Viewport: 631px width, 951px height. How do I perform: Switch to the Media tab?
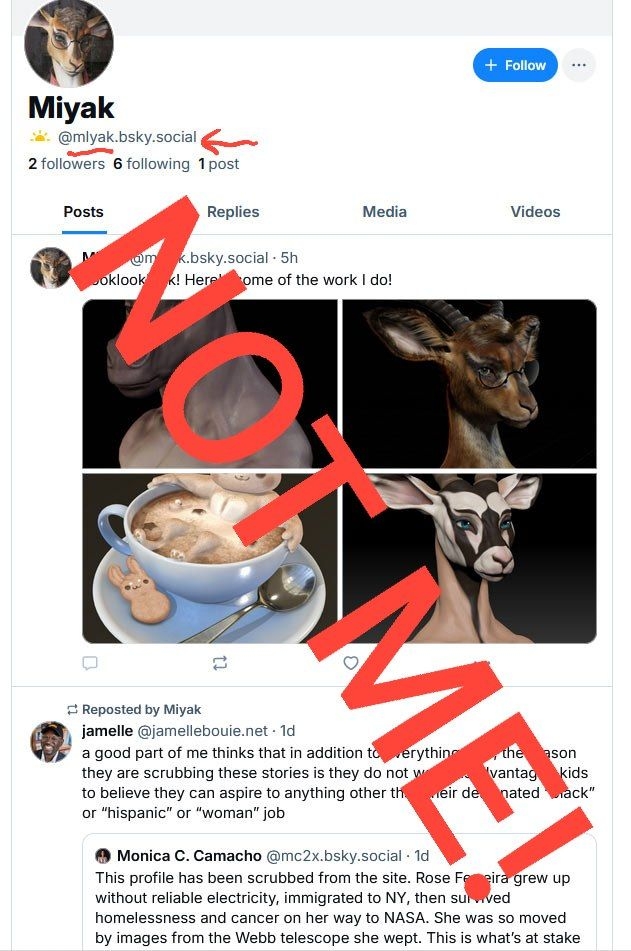pos(385,212)
